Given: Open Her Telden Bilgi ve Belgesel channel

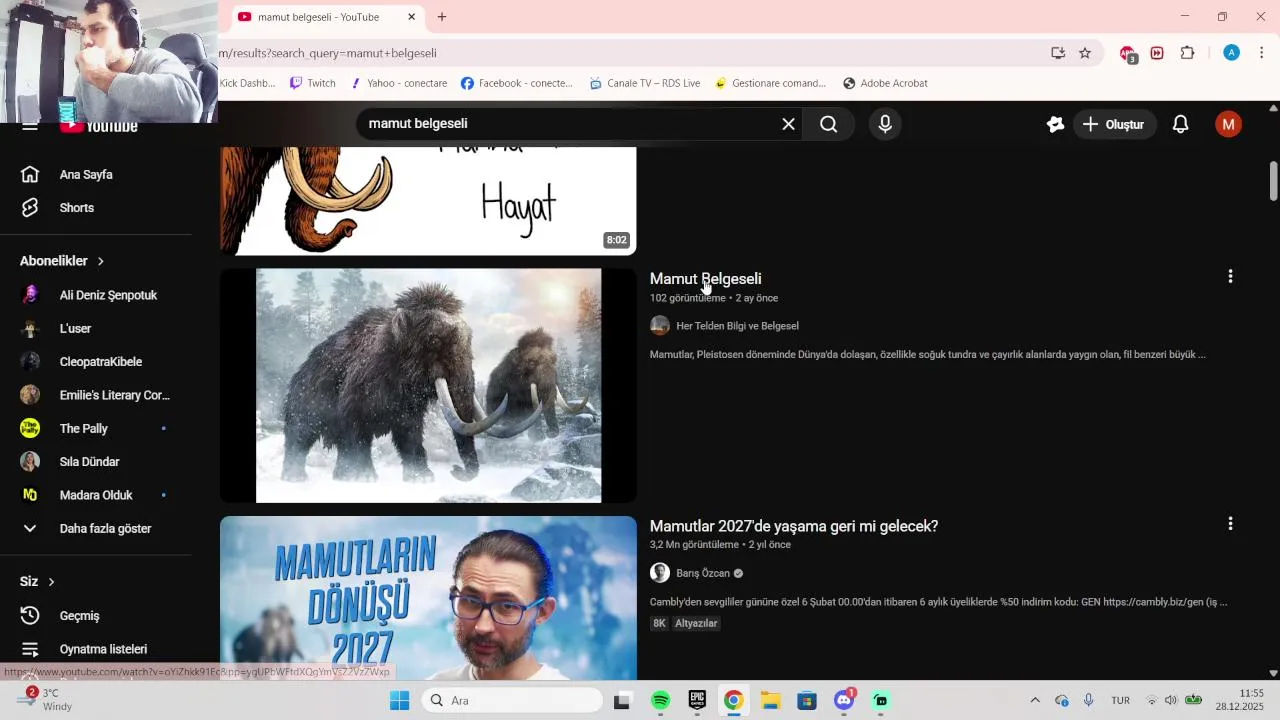Looking at the screenshot, I should (737, 326).
